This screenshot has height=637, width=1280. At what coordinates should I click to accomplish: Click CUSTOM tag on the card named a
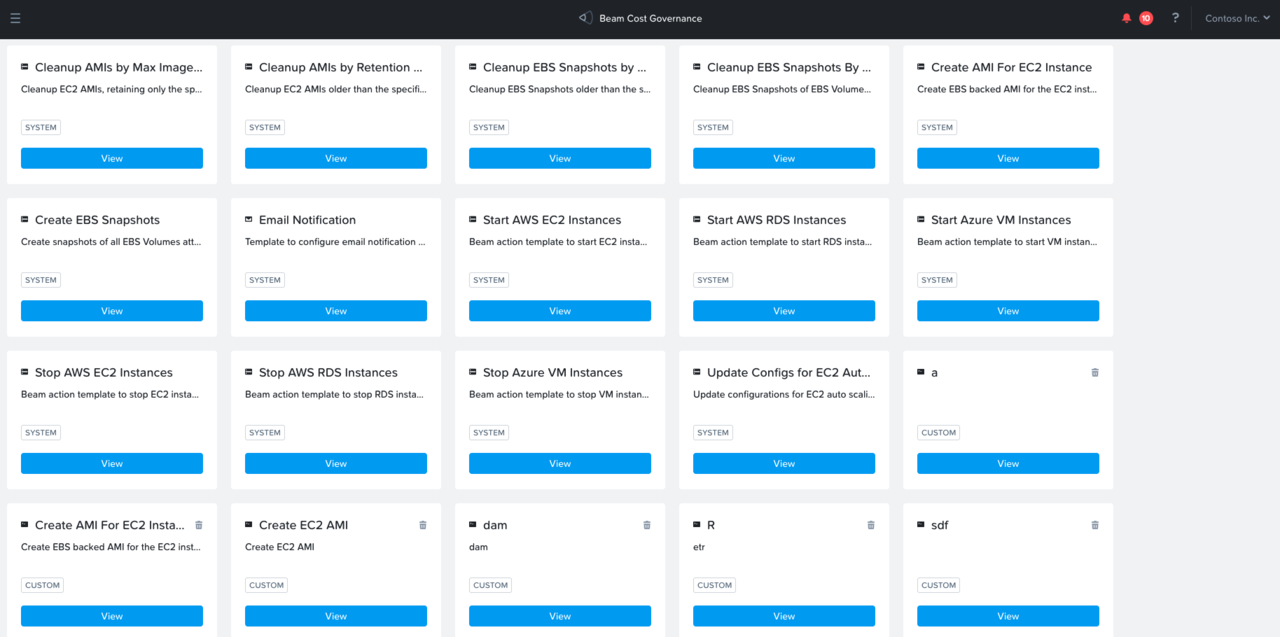(939, 433)
